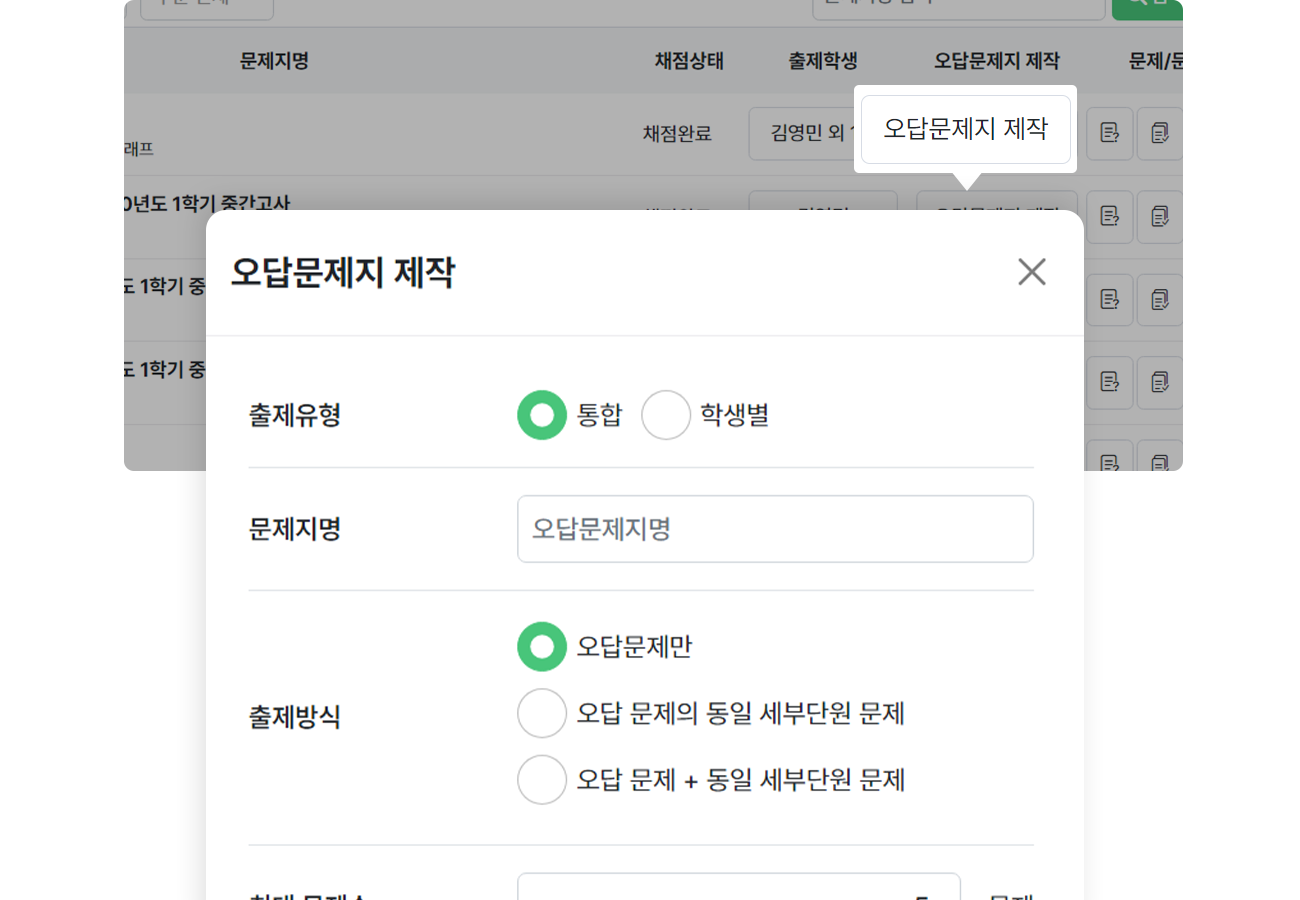The width and height of the screenshot is (1300, 900).
Task: Open second row's stacked documents checkmark icon
Action: coord(1160,216)
